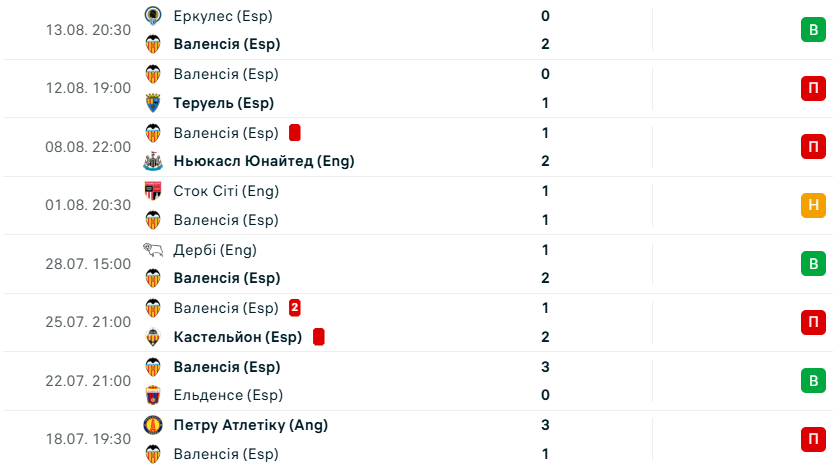The image size is (838, 468).
Task: Click the Derby ram logo icon
Action: click(x=153, y=249)
